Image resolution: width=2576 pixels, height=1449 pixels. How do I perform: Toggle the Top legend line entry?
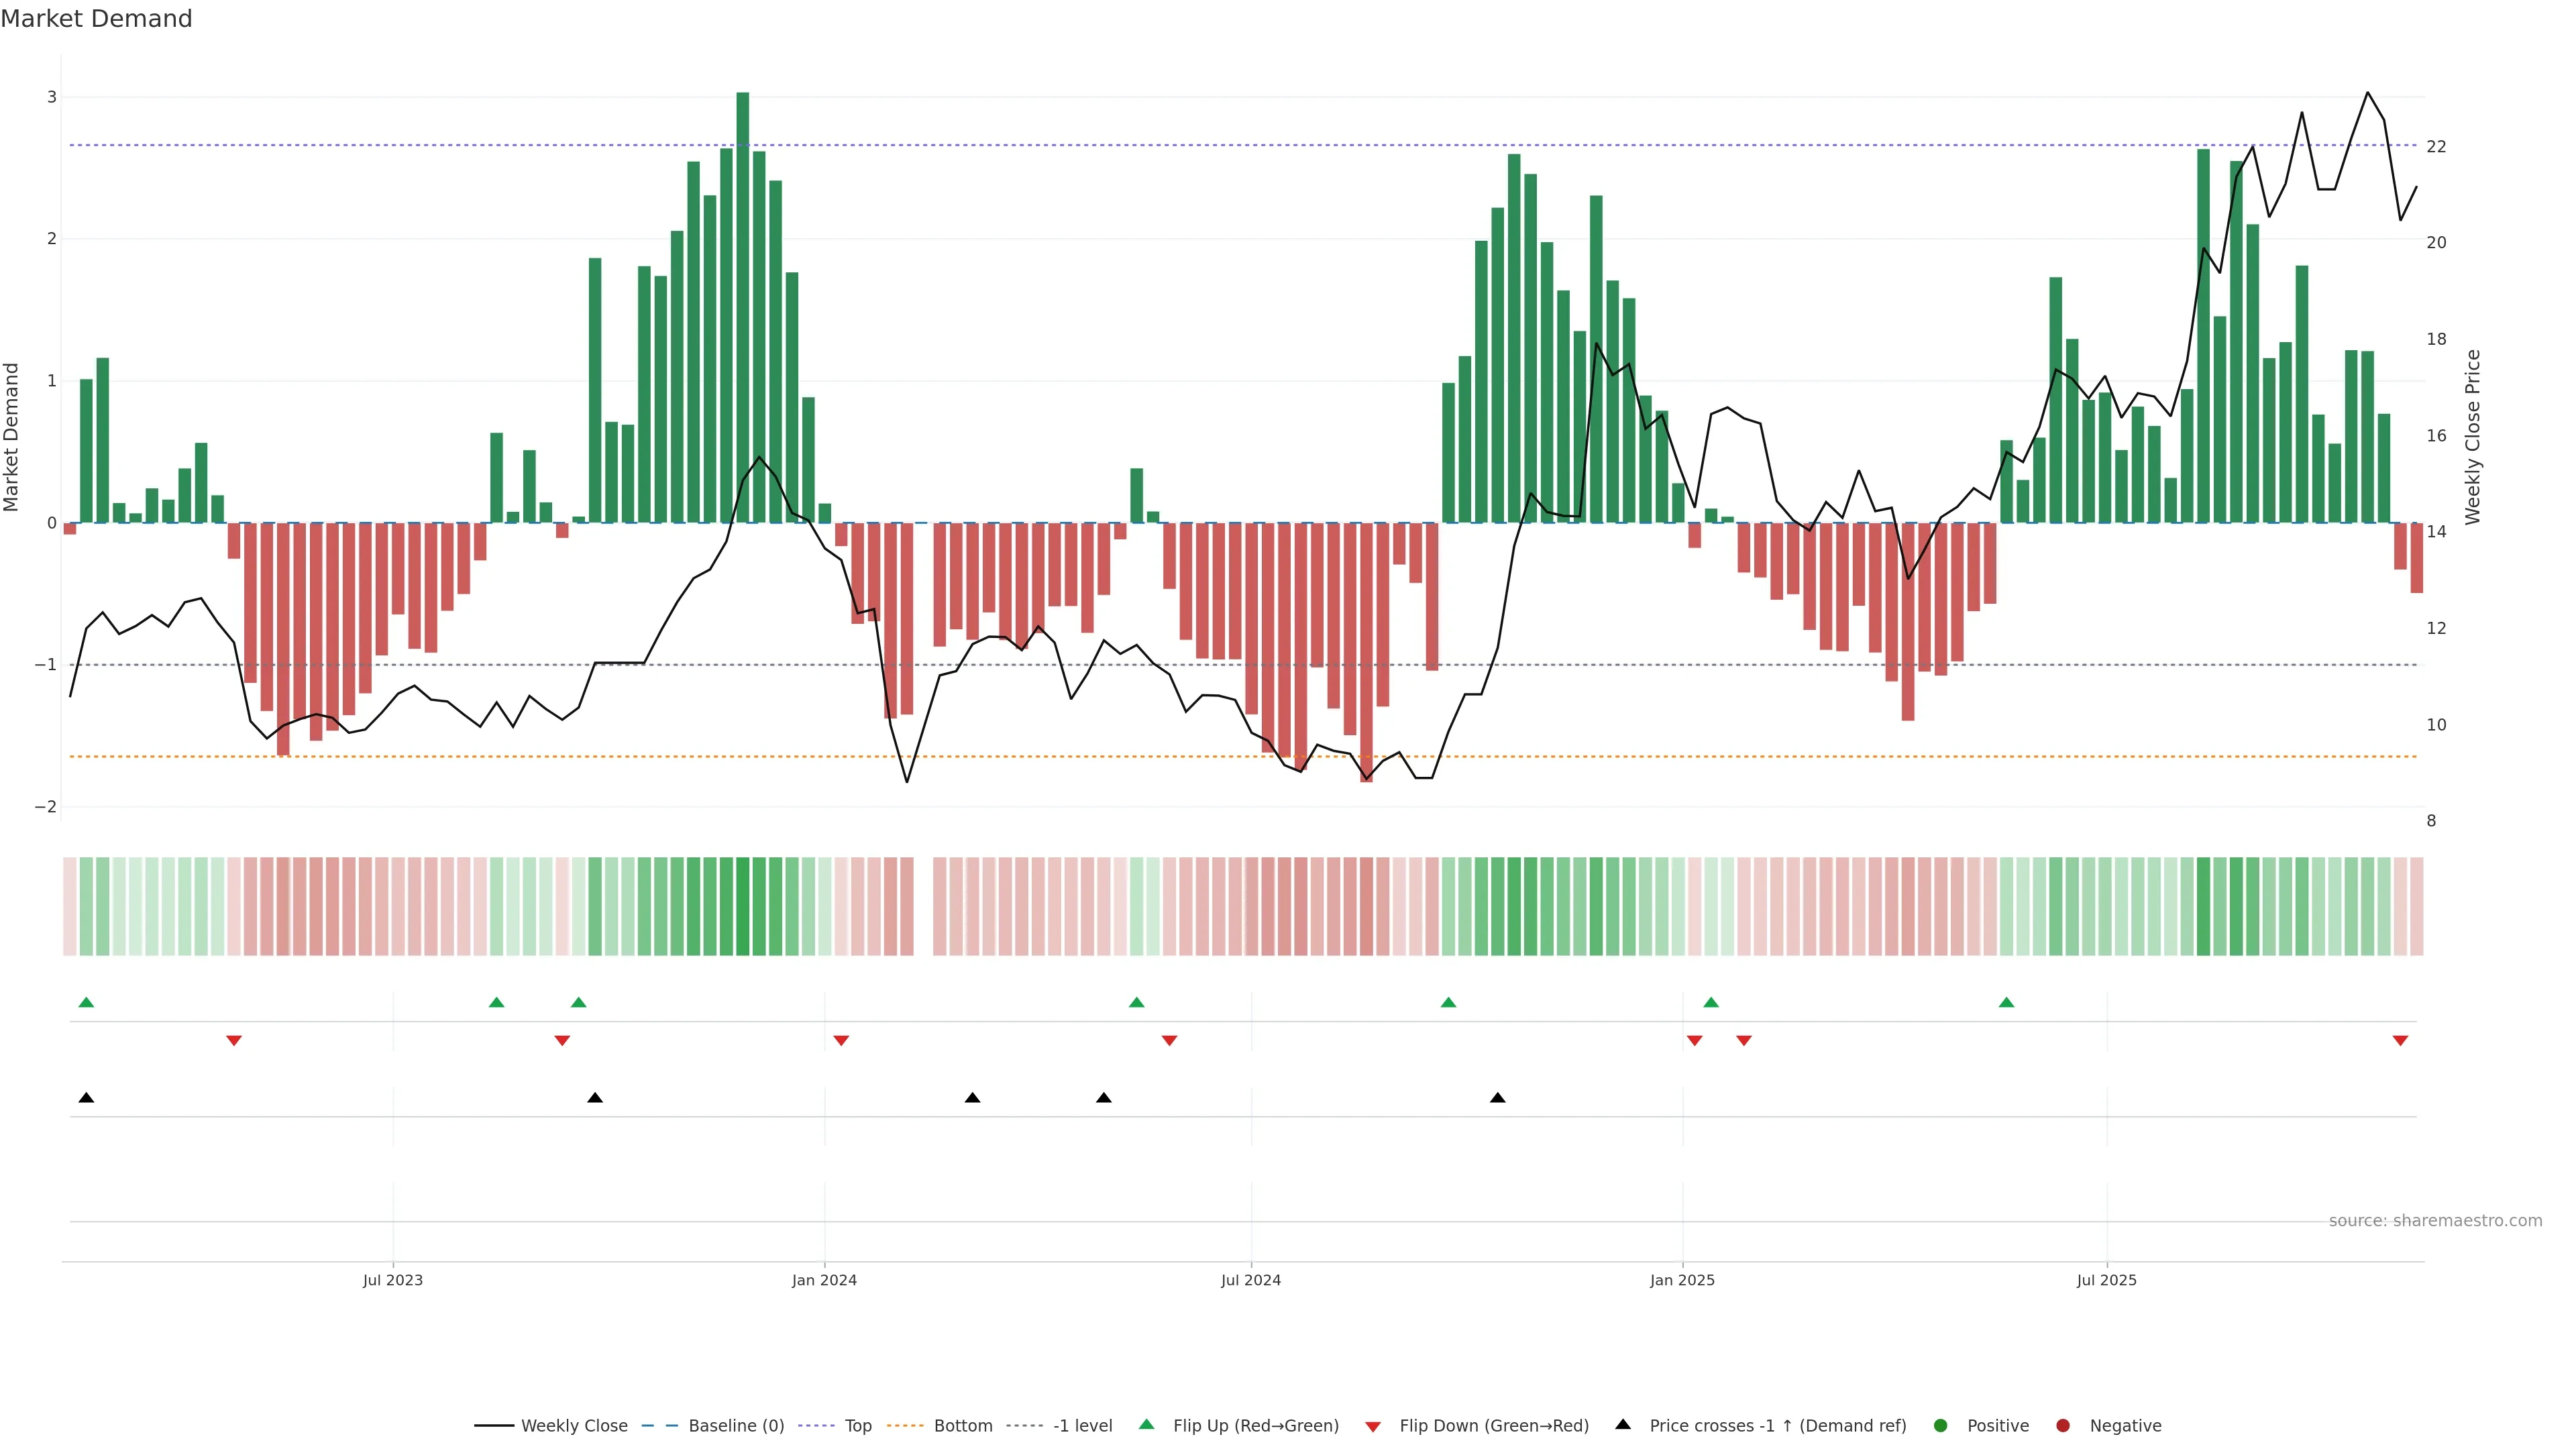(857, 1426)
